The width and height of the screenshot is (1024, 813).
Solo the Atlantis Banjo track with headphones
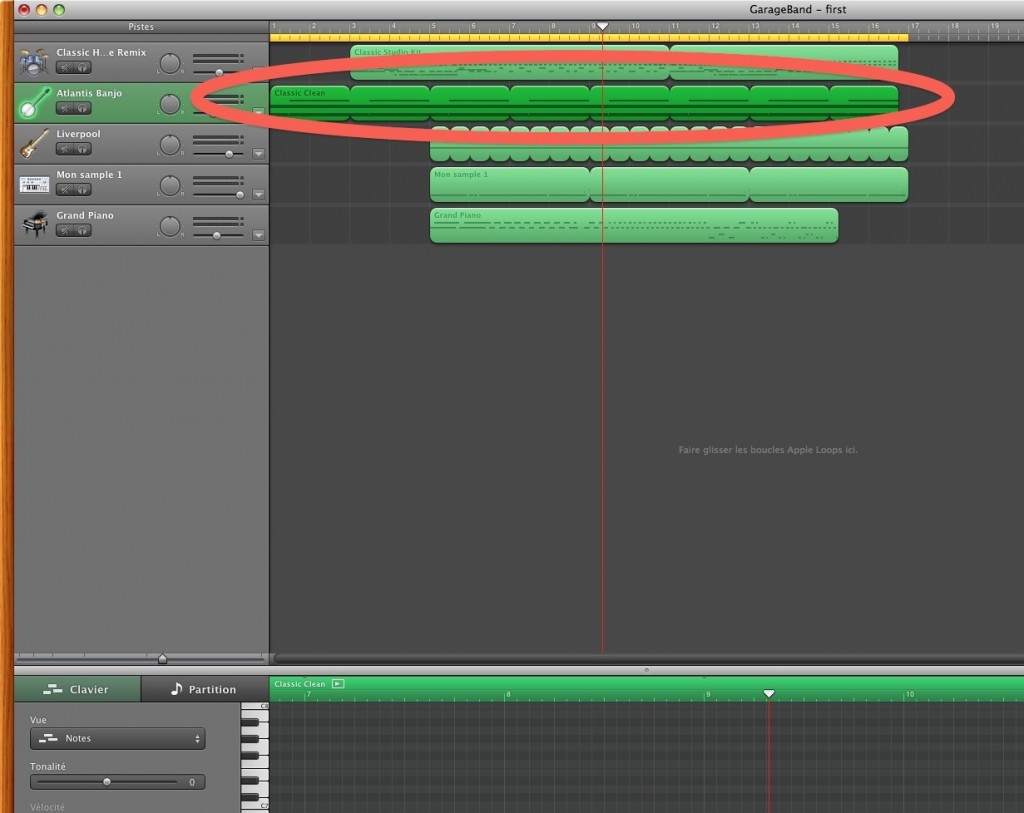click(82, 108)
